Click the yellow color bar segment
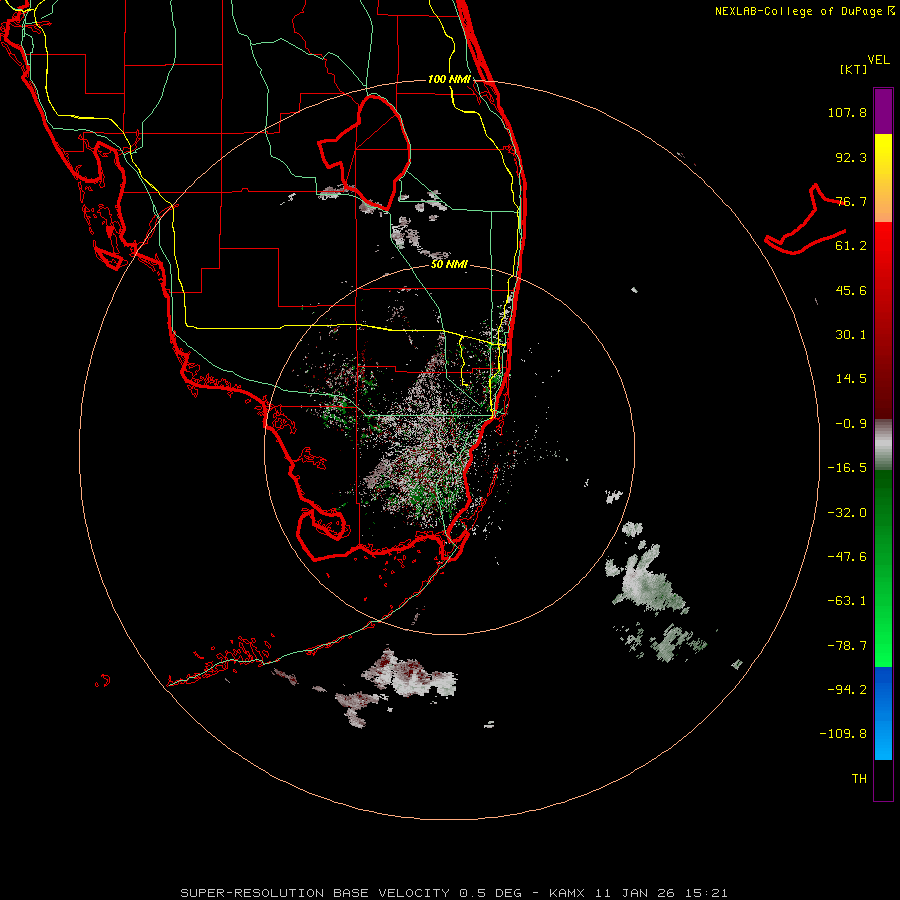The height and width of the screenshot is (900, 900). [883, 178]
